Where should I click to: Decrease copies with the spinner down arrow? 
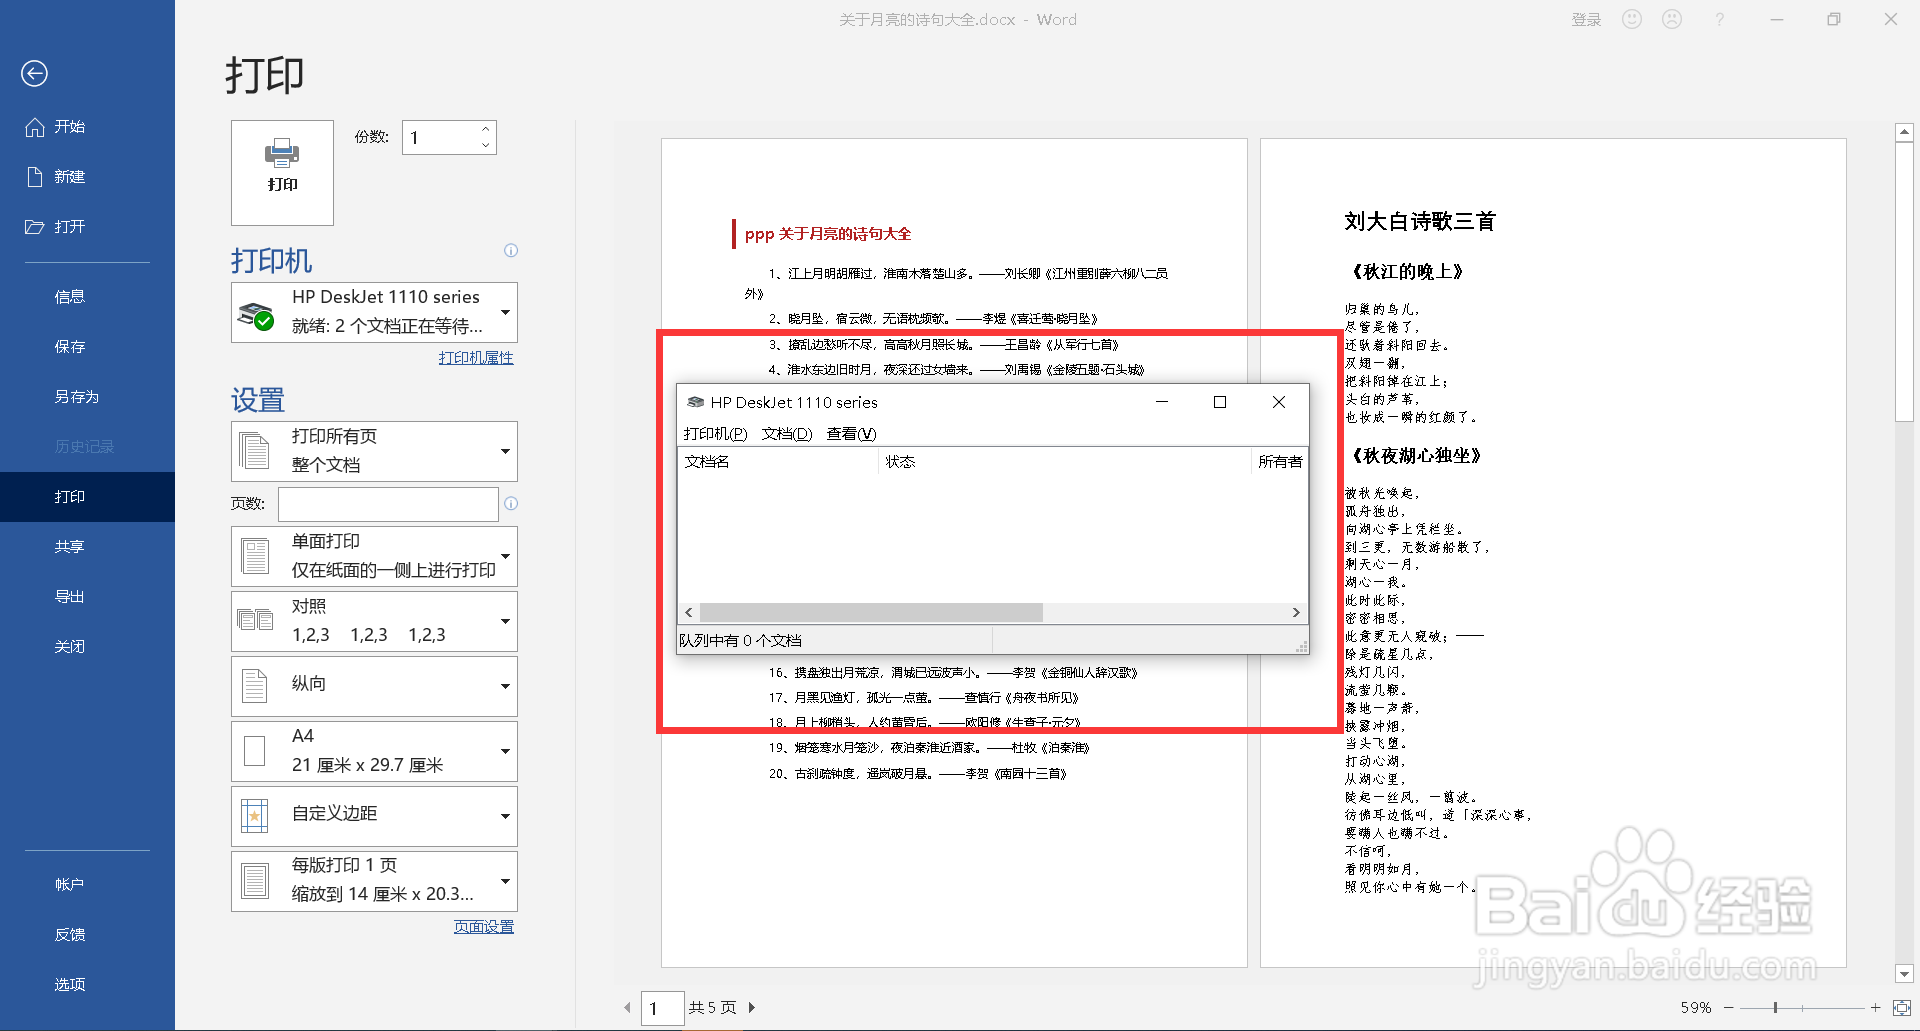tap(486, 146)
